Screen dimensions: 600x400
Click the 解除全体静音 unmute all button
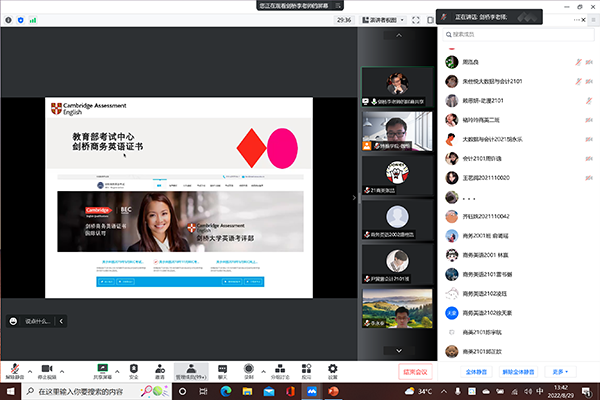click(x=520, y=371)
